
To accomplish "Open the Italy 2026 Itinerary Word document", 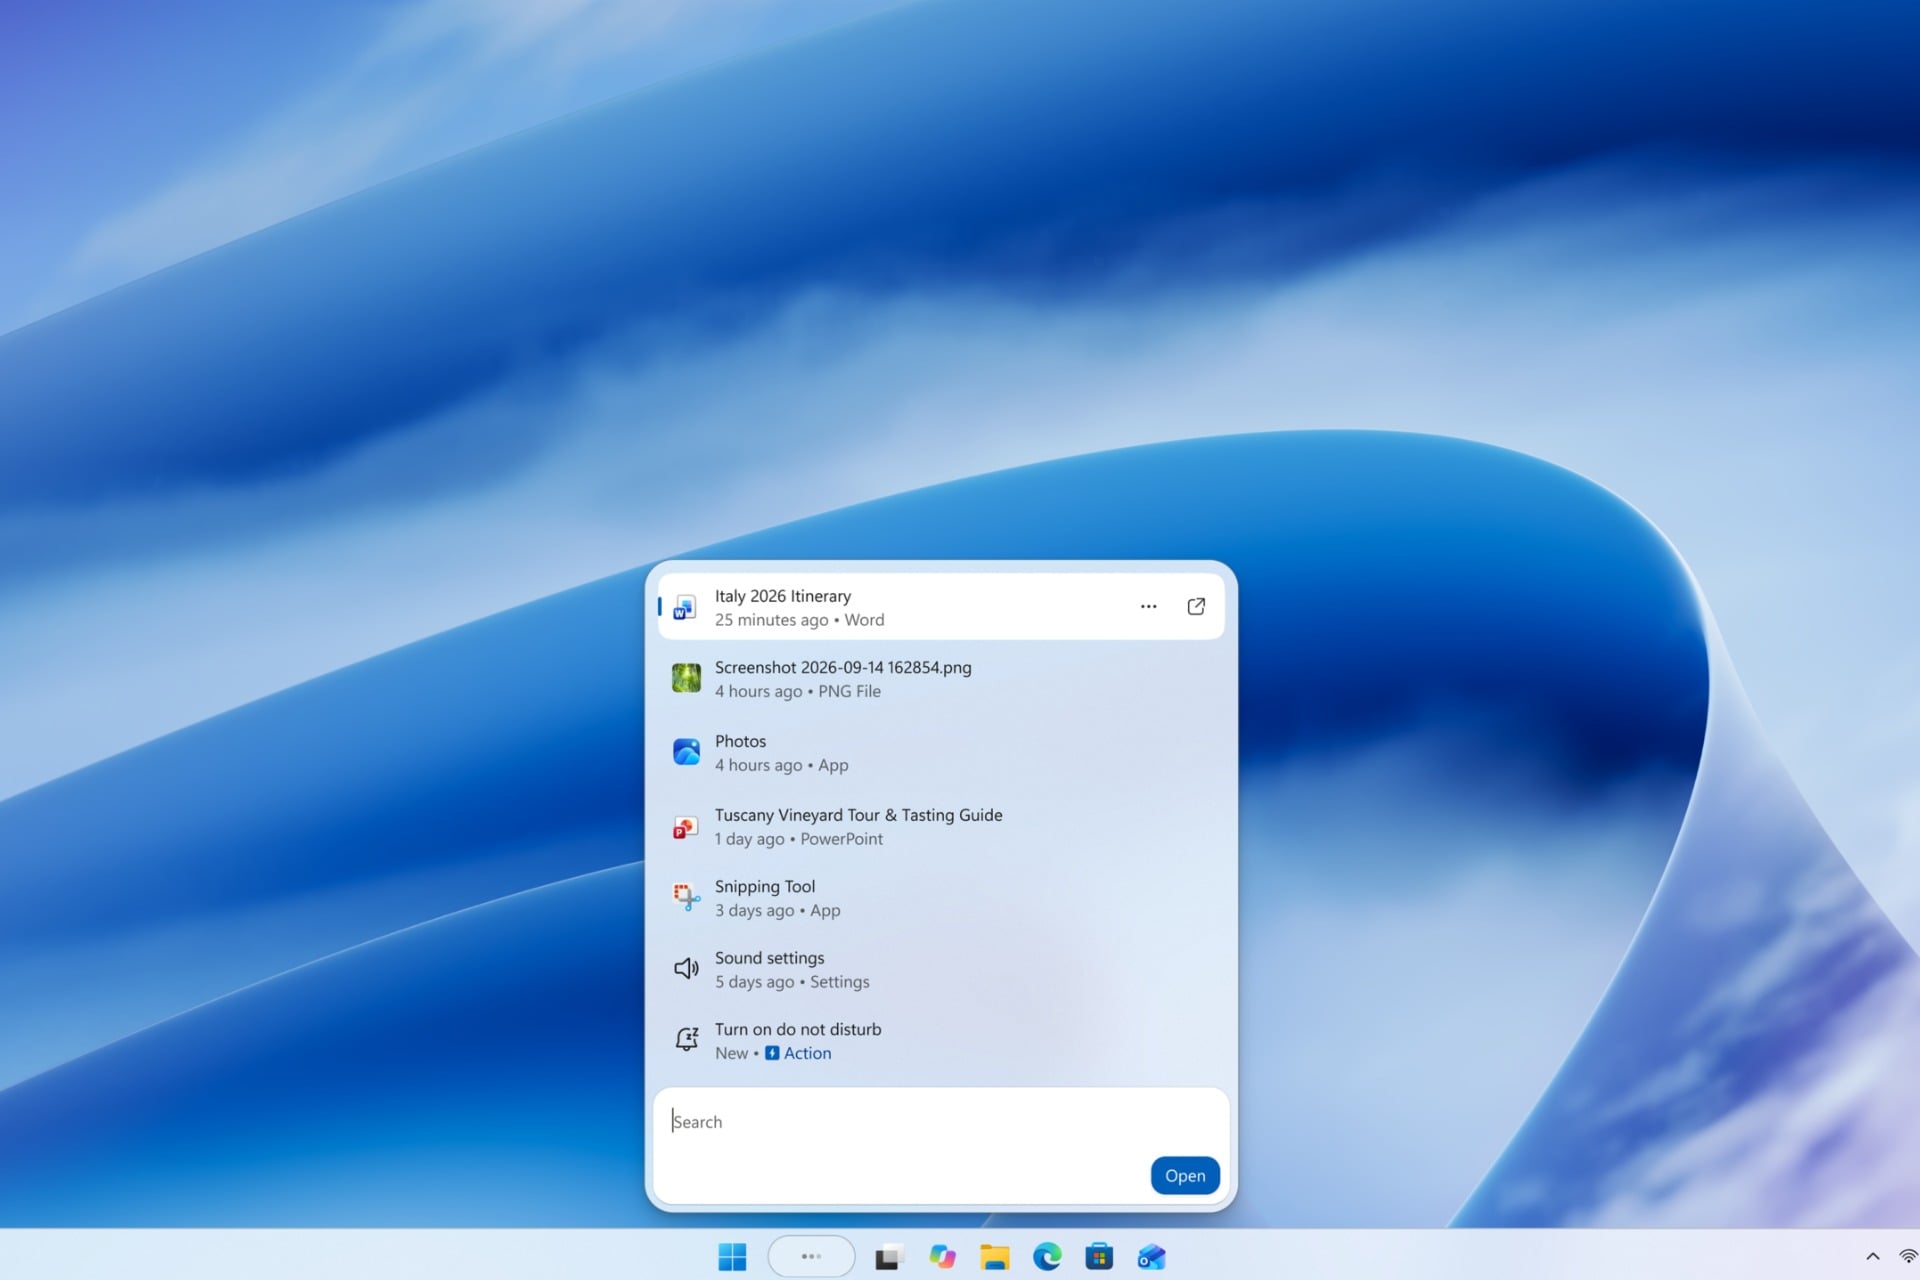I will [940, 607].
